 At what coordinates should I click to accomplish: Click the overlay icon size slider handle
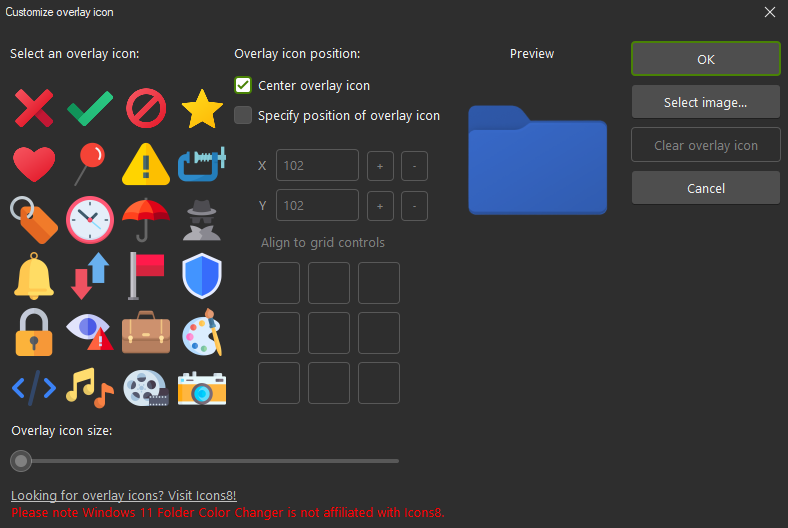21,461
